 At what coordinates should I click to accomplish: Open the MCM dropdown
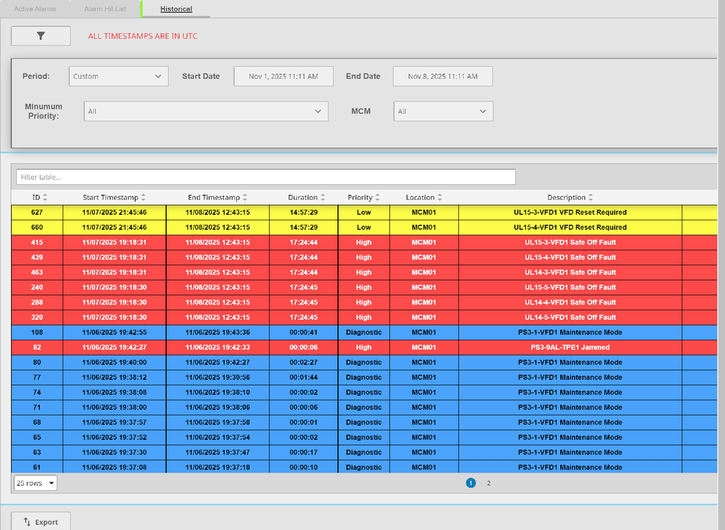point(442,111)
